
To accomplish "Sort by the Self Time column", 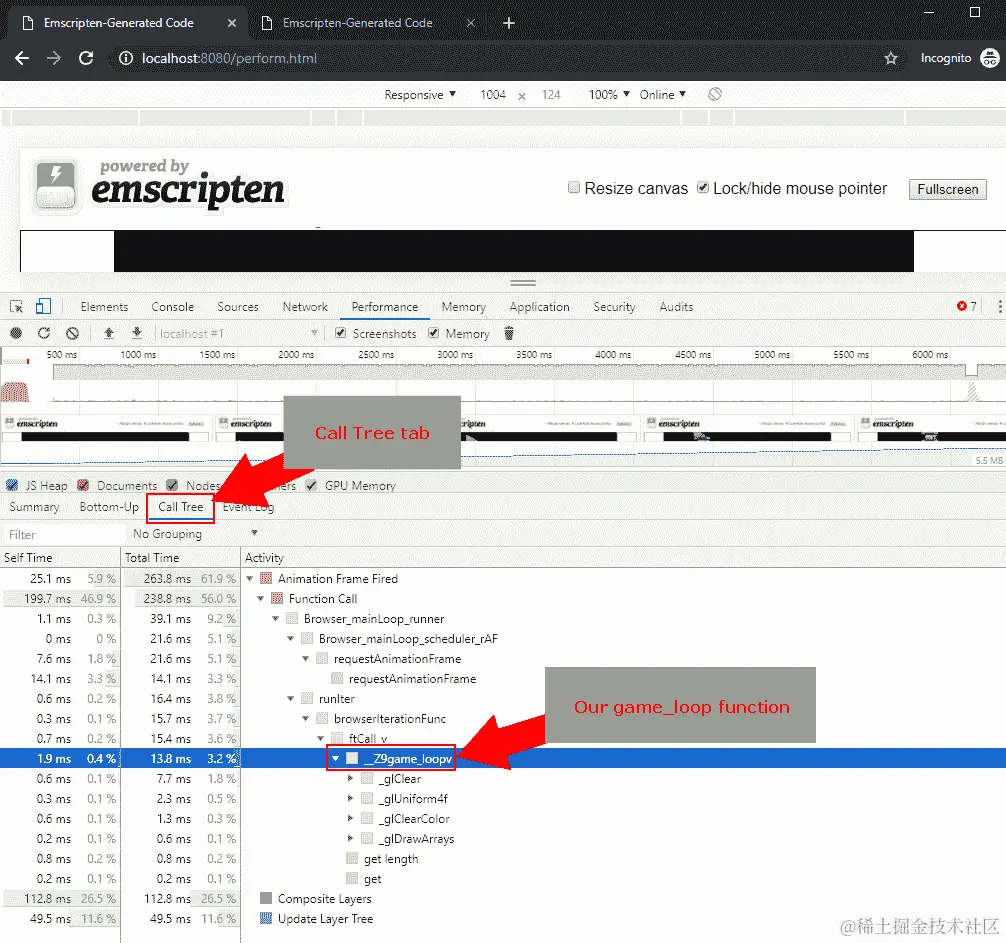I will pos(60,557).
